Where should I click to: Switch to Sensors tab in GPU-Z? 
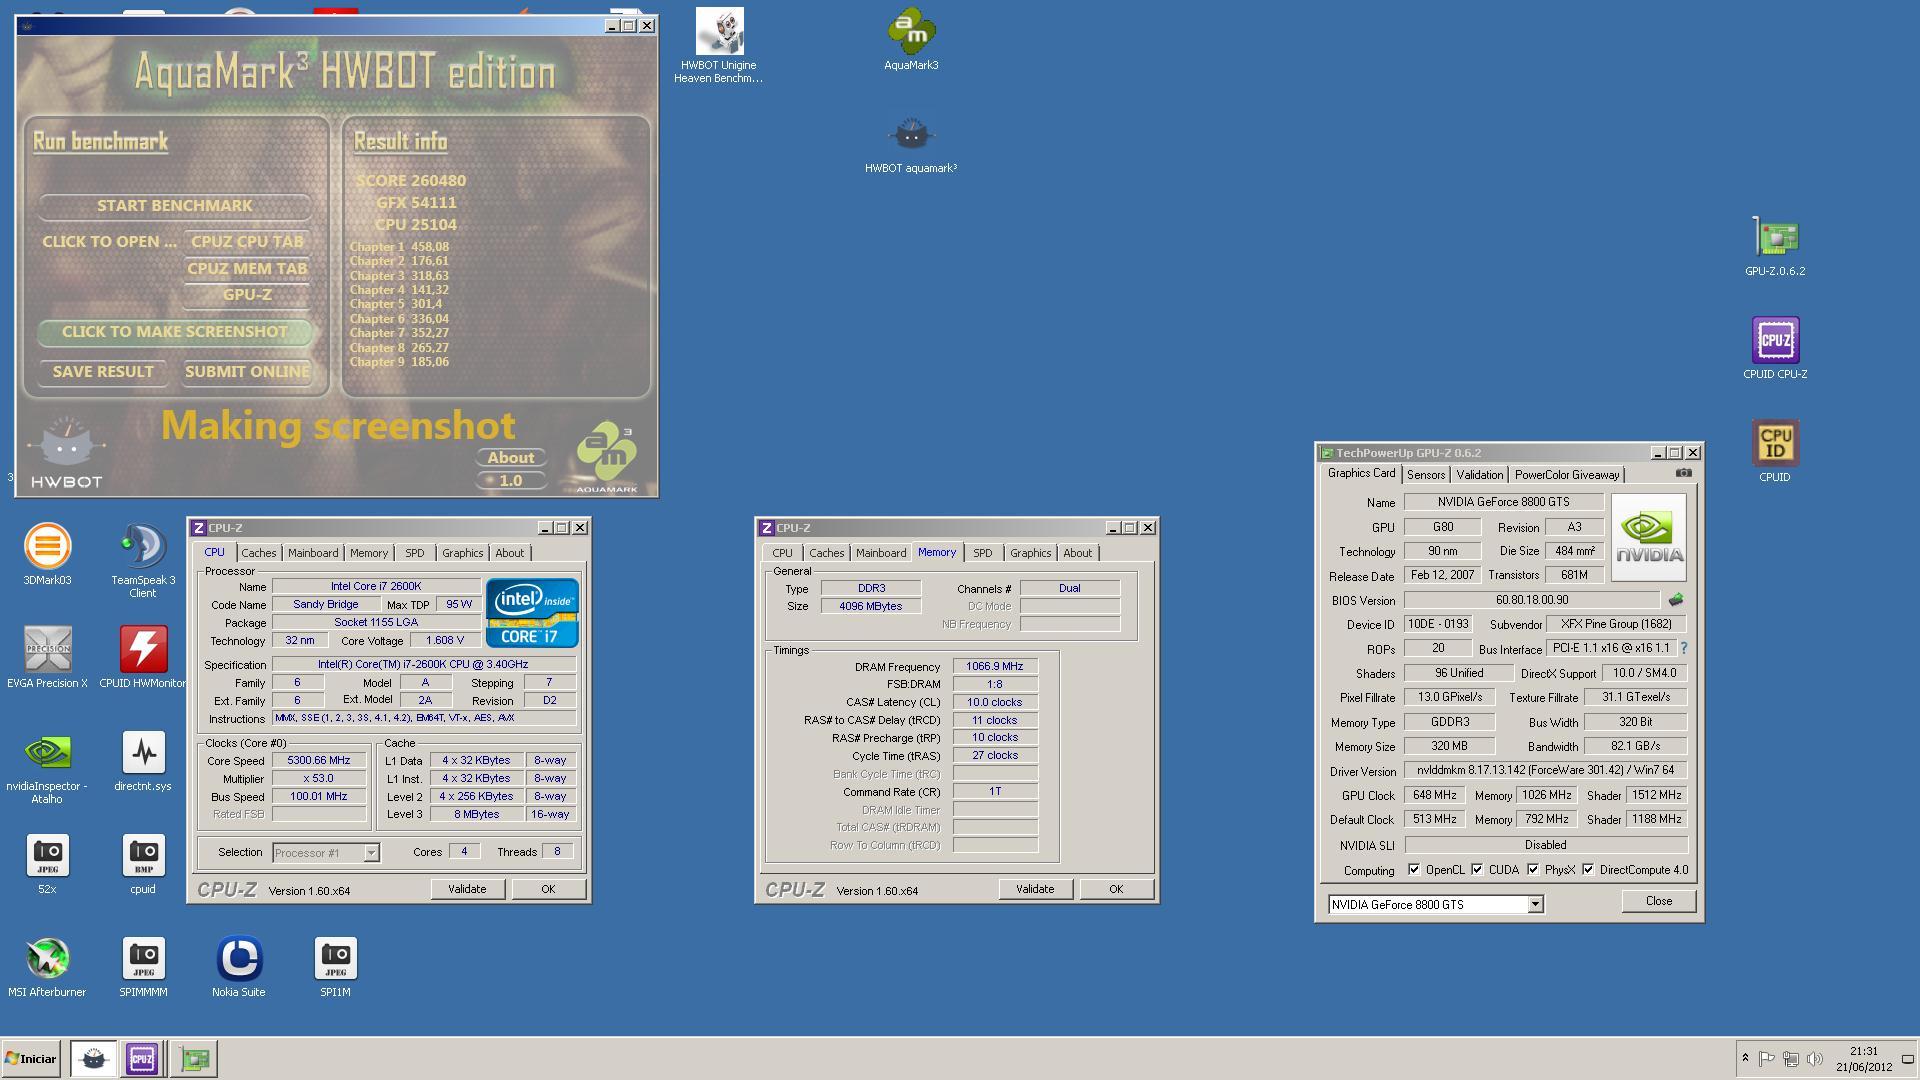coord(1426,475)
